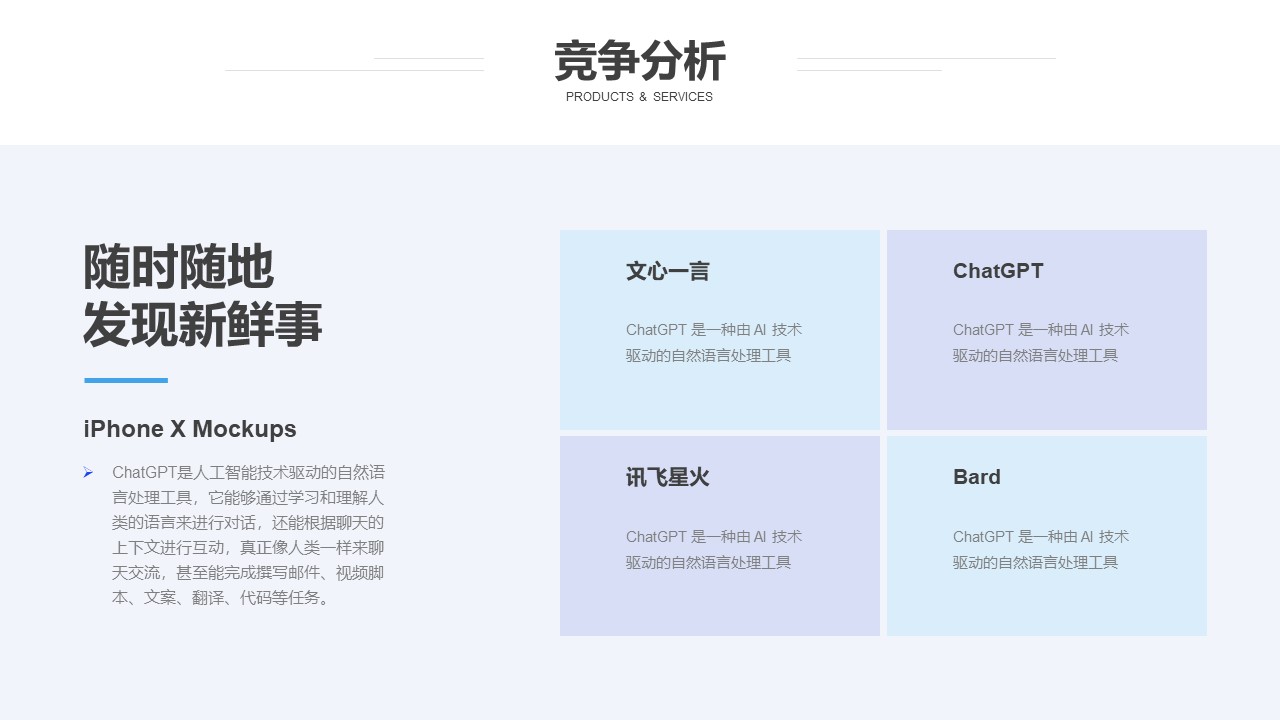This screenshot has height=720, width=1280.
Task: Click the paragraph starting ChatGPT是人工智能技术
Action: pyautogui.click(x=248, y=535)
